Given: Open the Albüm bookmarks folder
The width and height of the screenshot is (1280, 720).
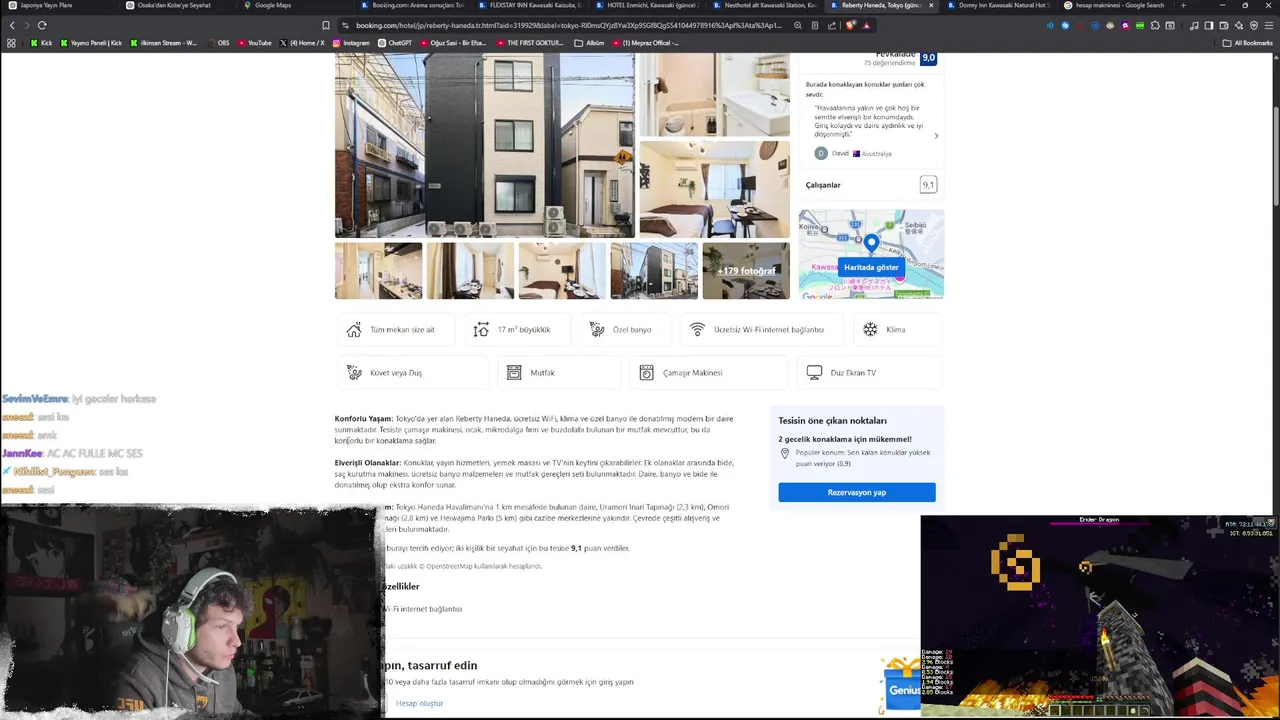Looking at the screenshot, I should (590, 43).
